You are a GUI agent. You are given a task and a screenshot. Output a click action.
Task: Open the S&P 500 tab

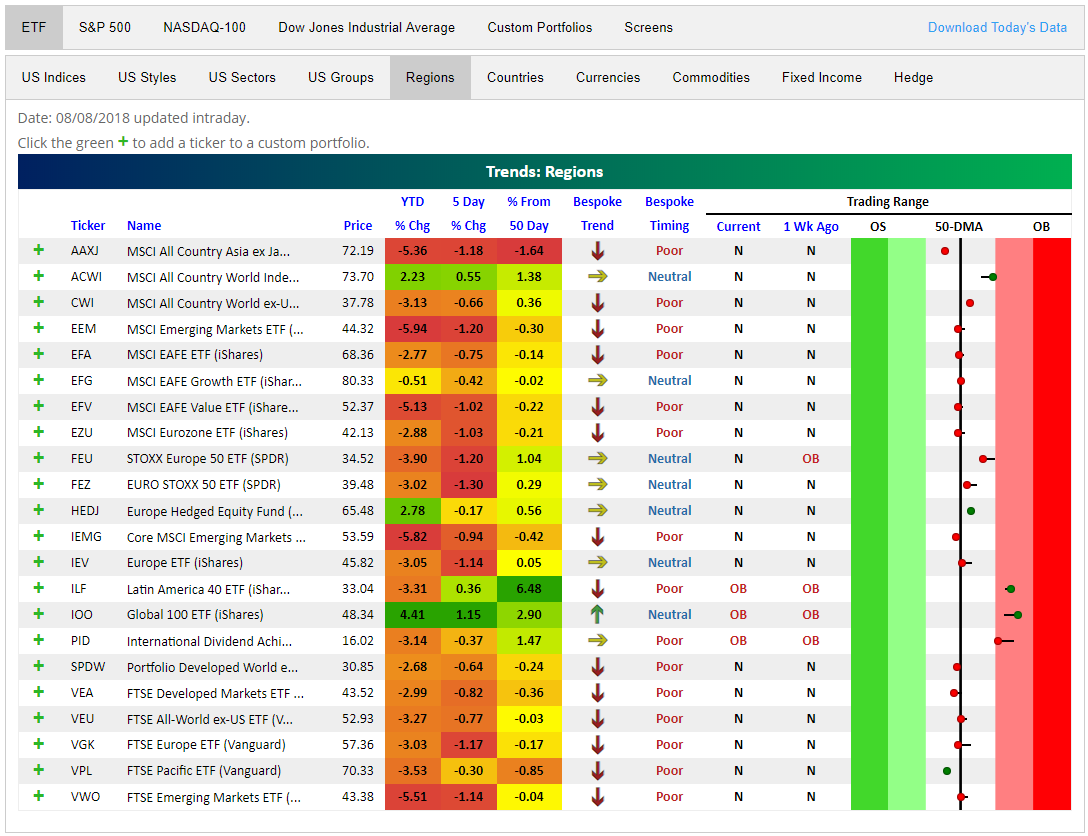tap(104, 27)
